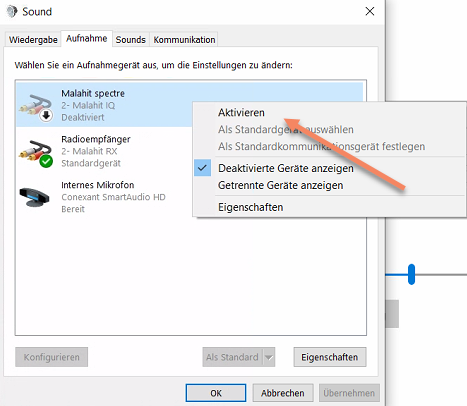Viewport: 467px width, 406px height.
Task: Click the blue volume slider handle
Action: [412, 274]
